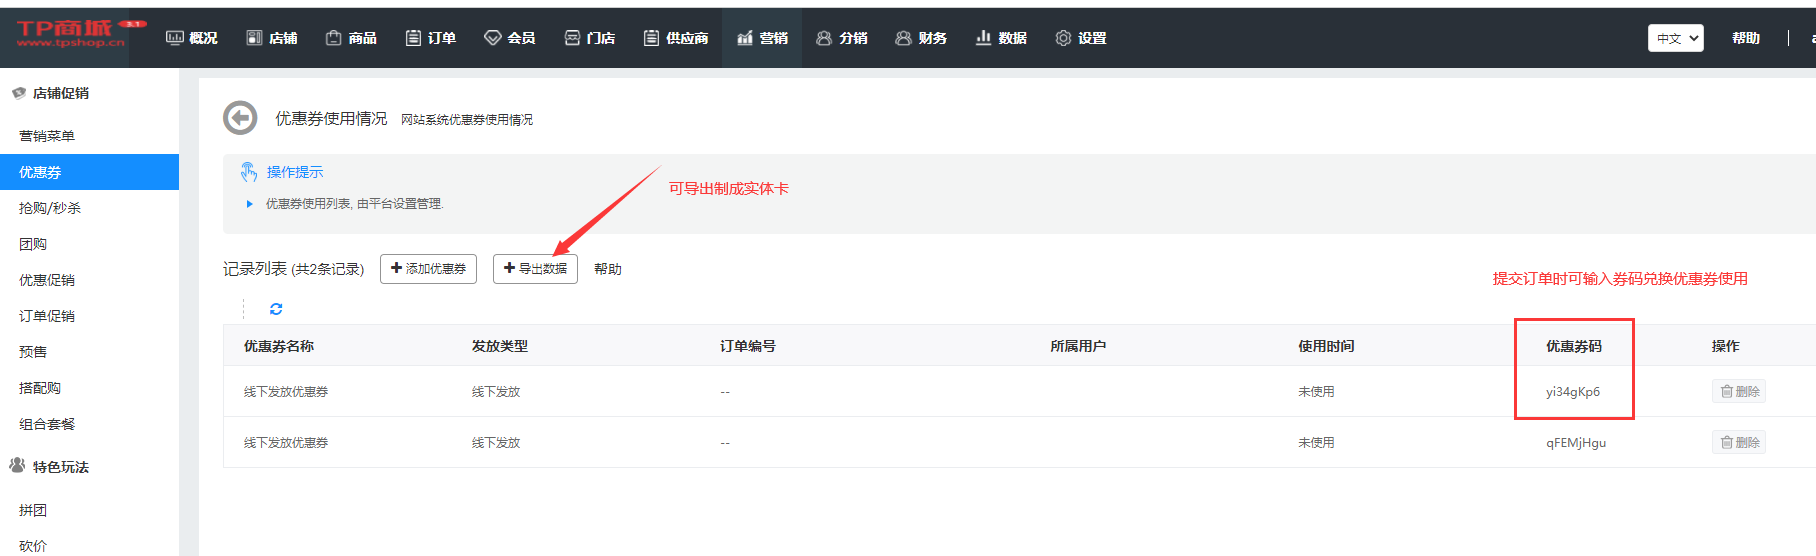The height and width of the screenshot is (556, 1816).
Task: Open the 设置 settings menu
Action: coord(1081,38)
